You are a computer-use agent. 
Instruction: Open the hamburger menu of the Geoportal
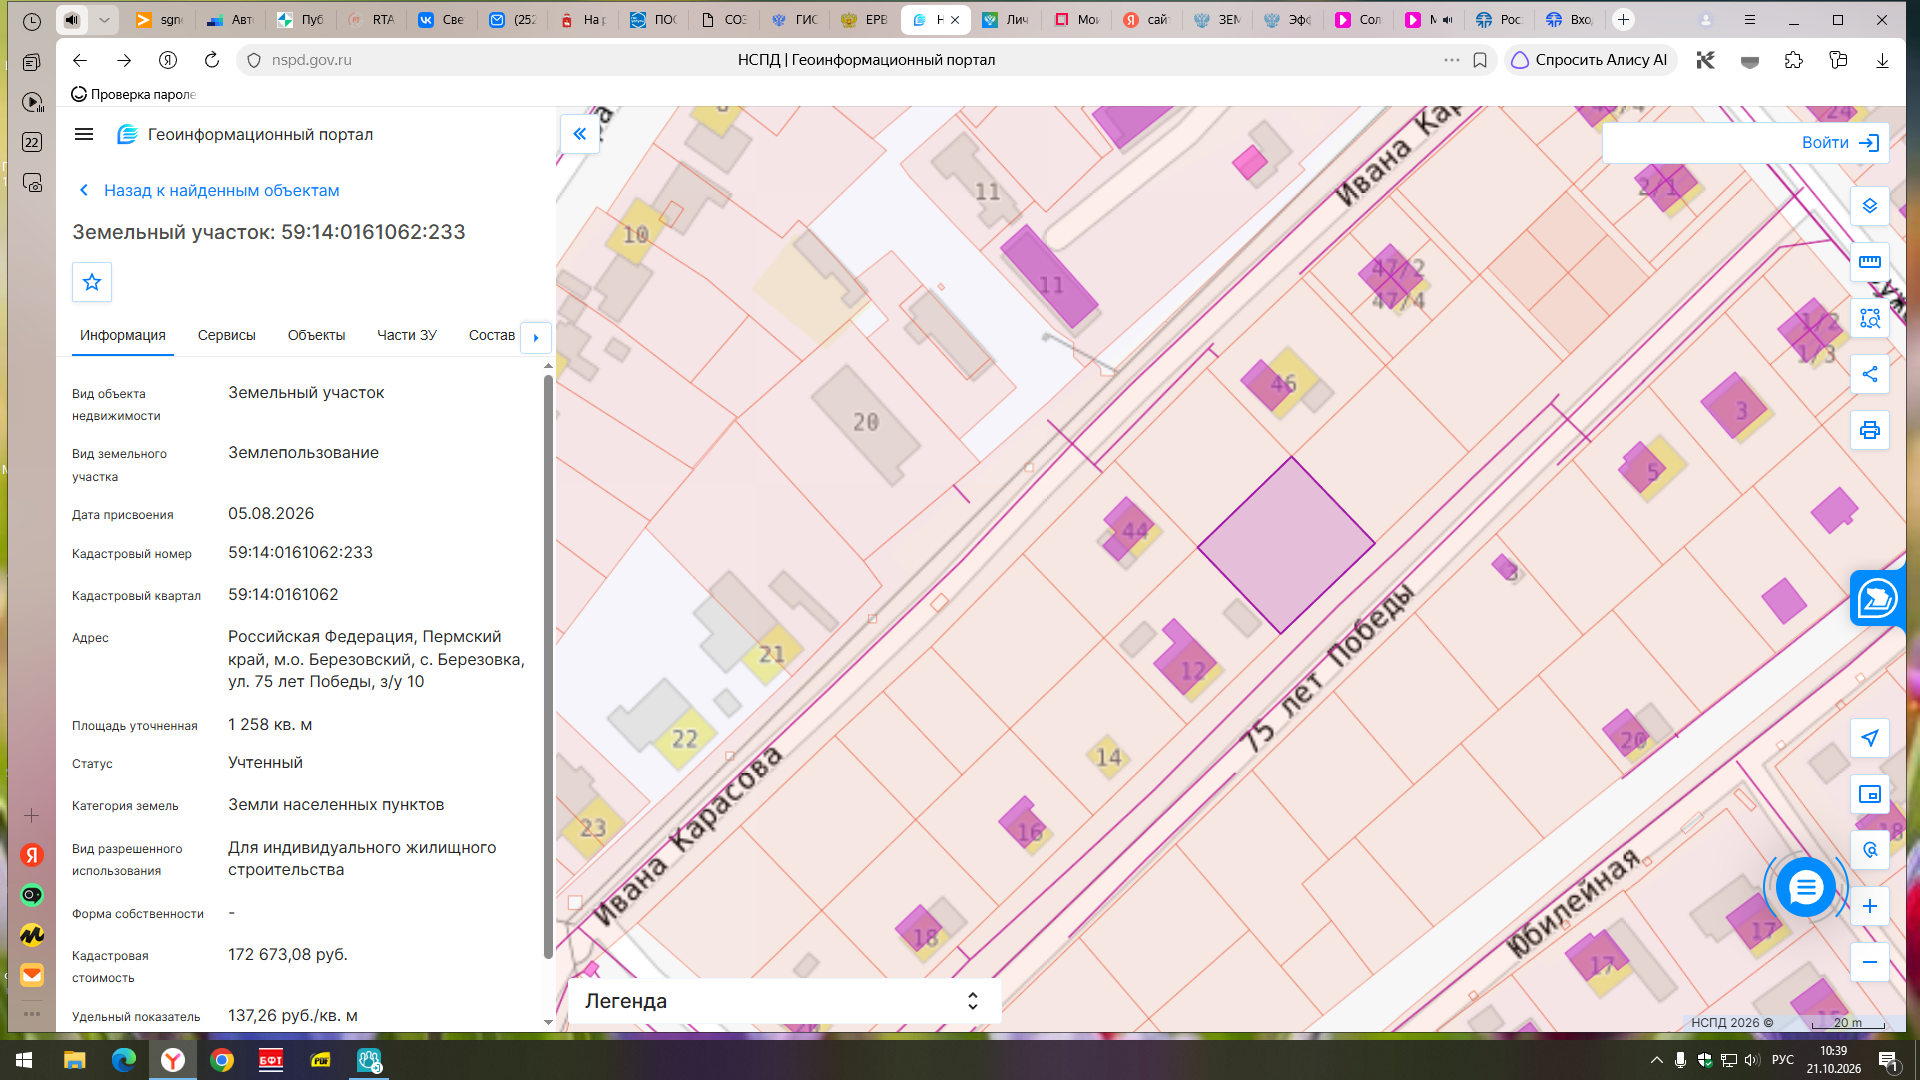[84, 134]
